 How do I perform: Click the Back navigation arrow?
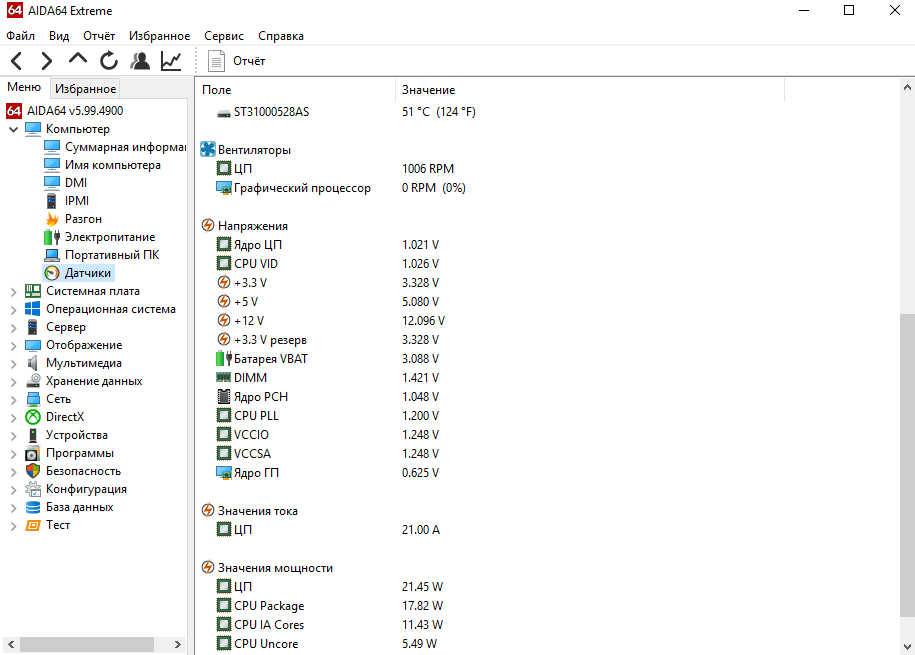(x=17, y=61)
